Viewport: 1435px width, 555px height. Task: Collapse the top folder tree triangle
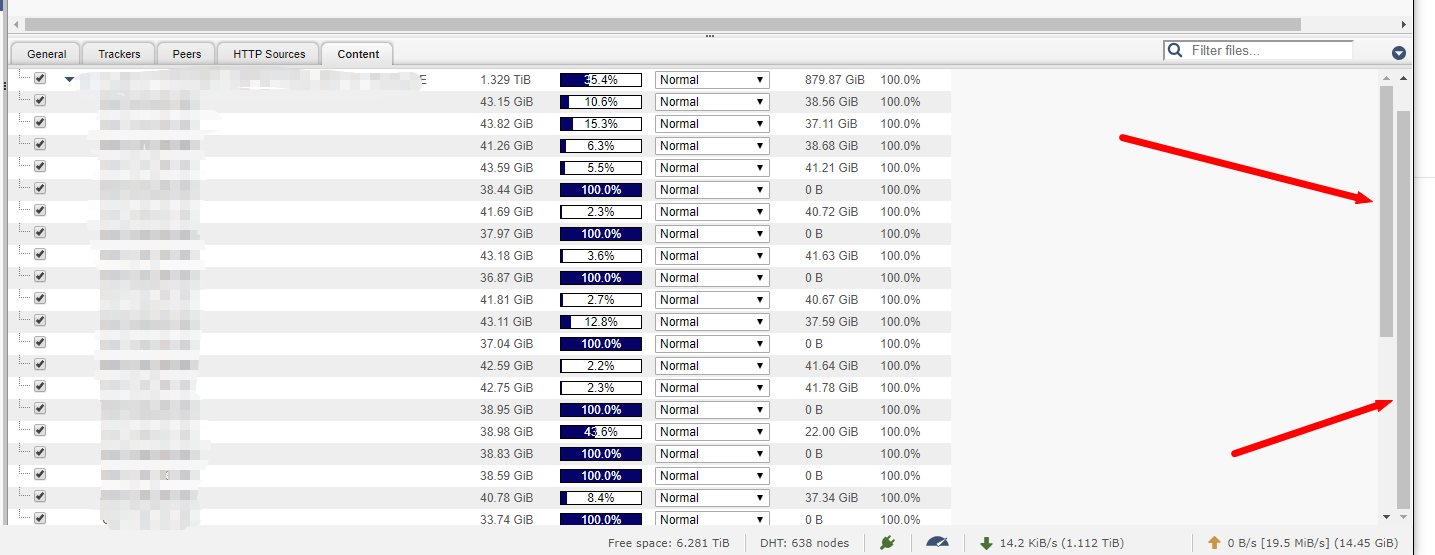[69, 80]
